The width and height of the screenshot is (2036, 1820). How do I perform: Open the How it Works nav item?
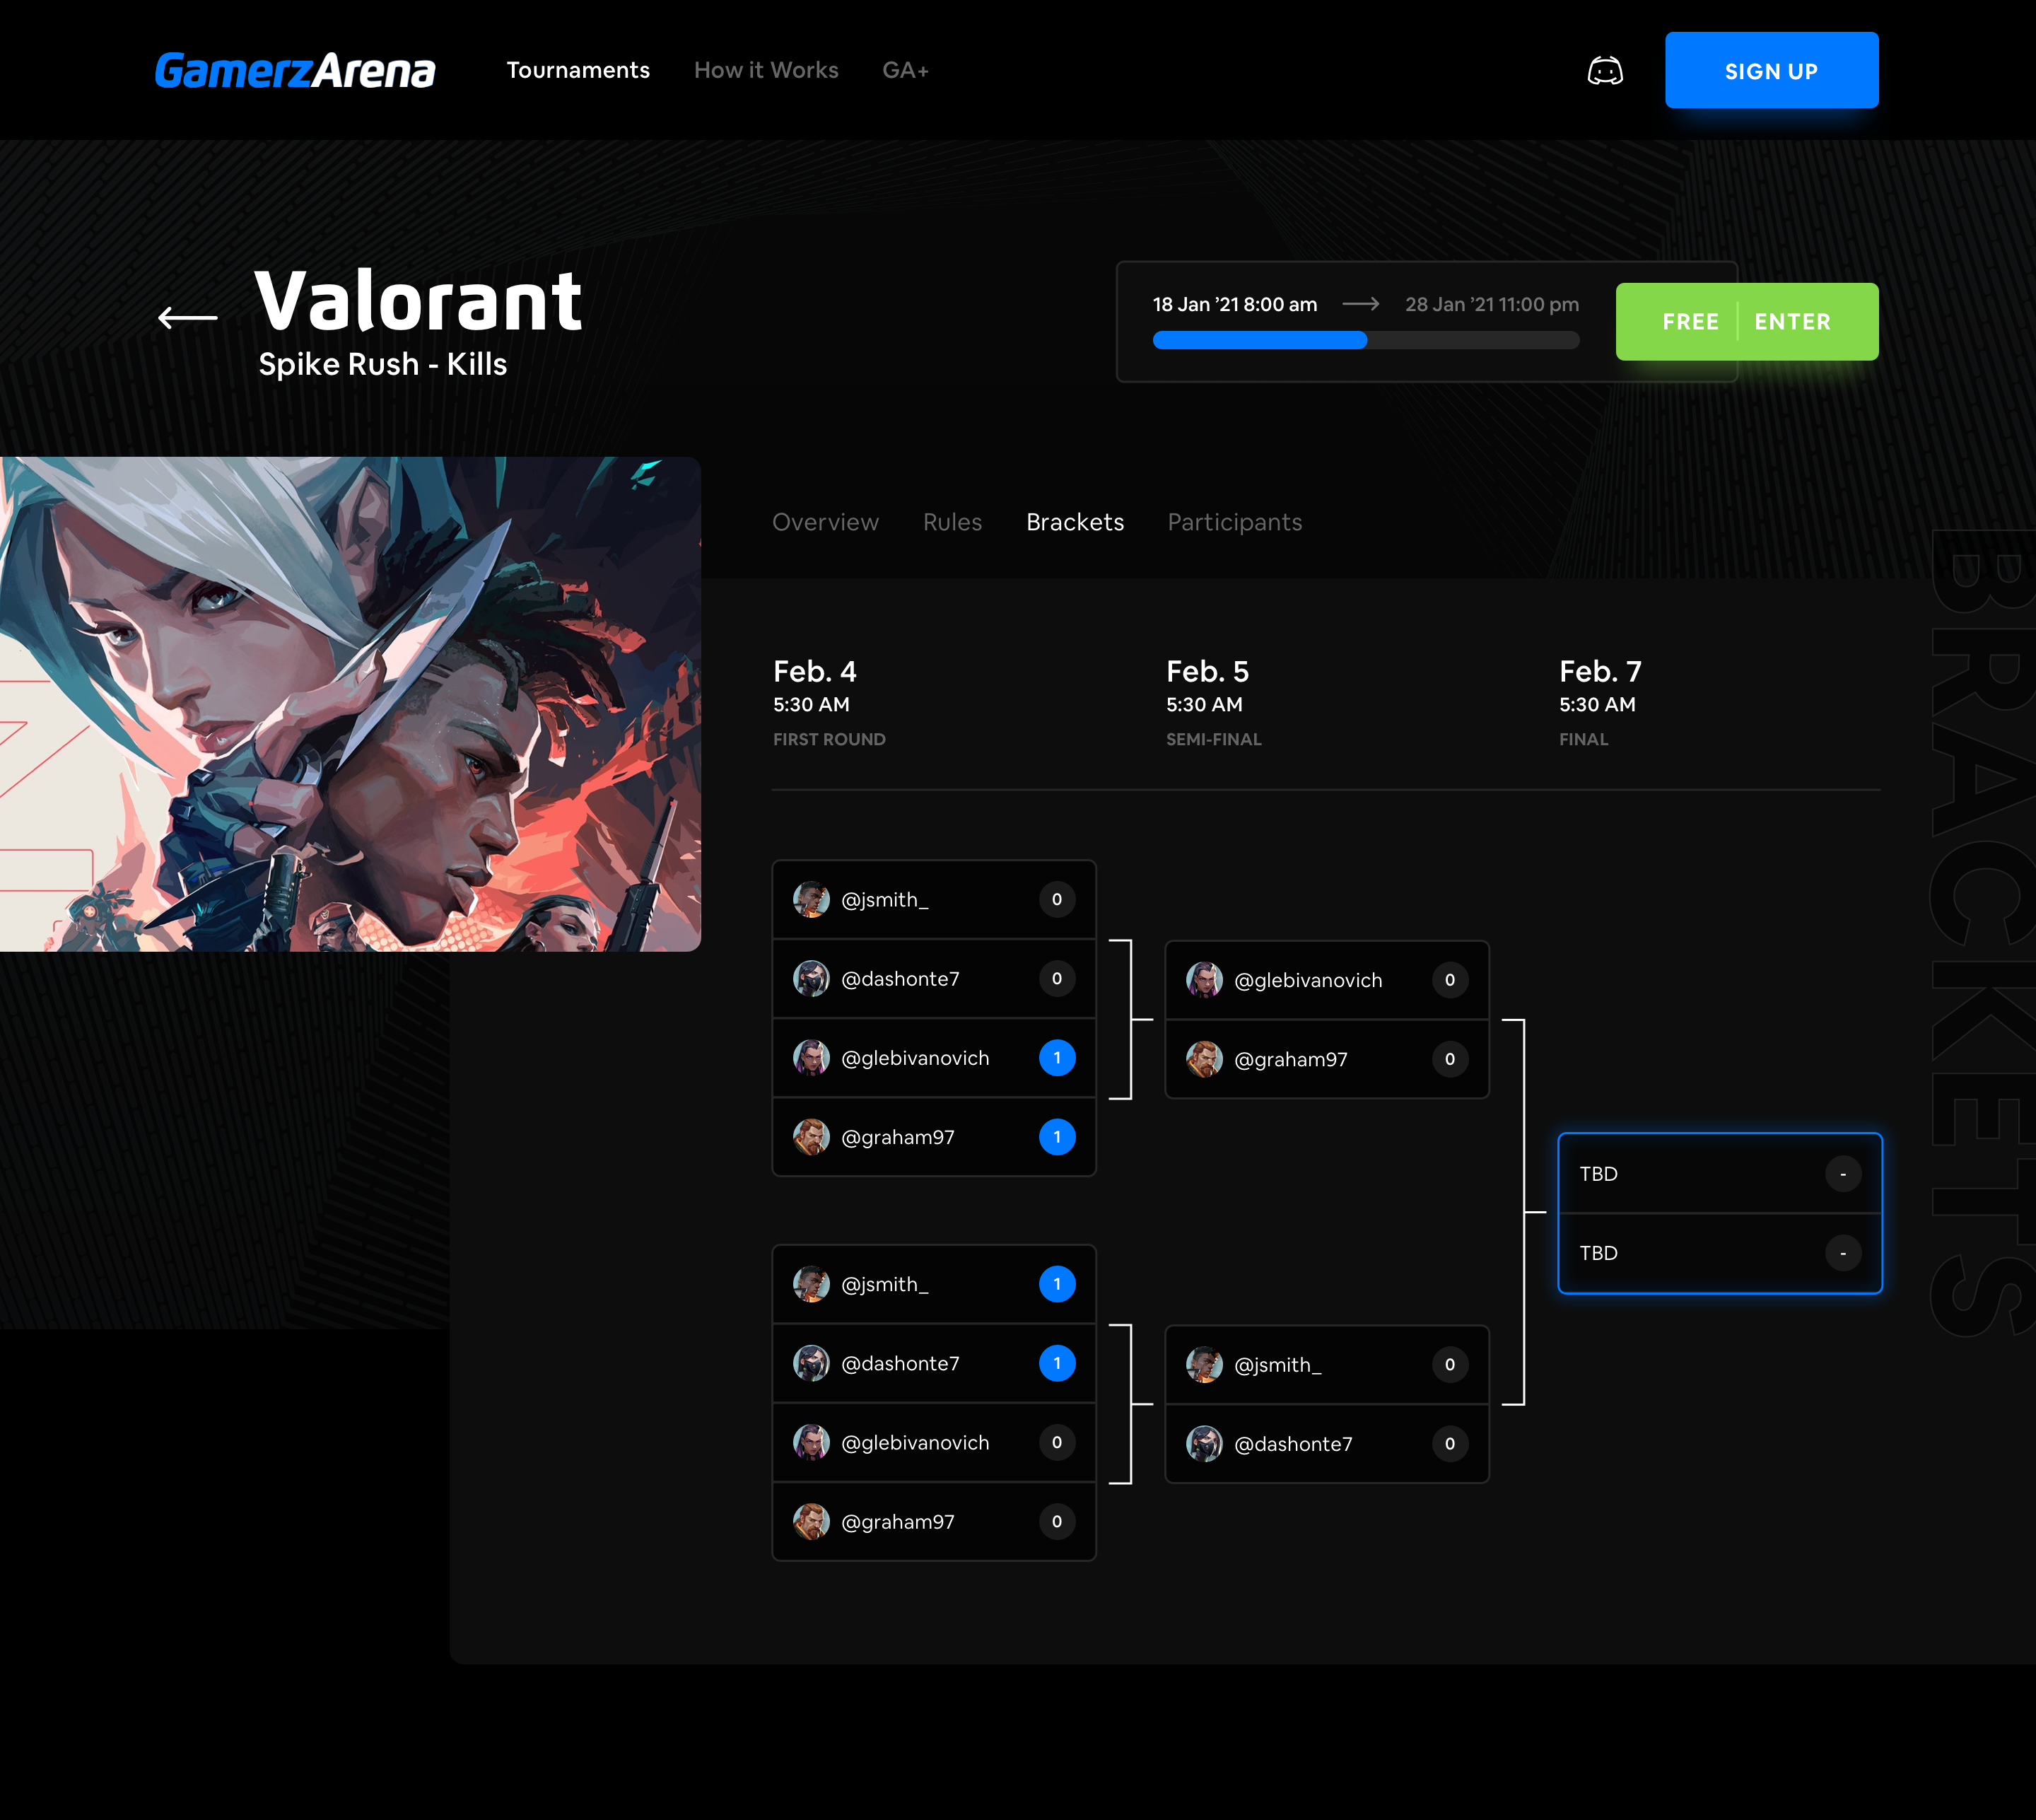point(766,70)
